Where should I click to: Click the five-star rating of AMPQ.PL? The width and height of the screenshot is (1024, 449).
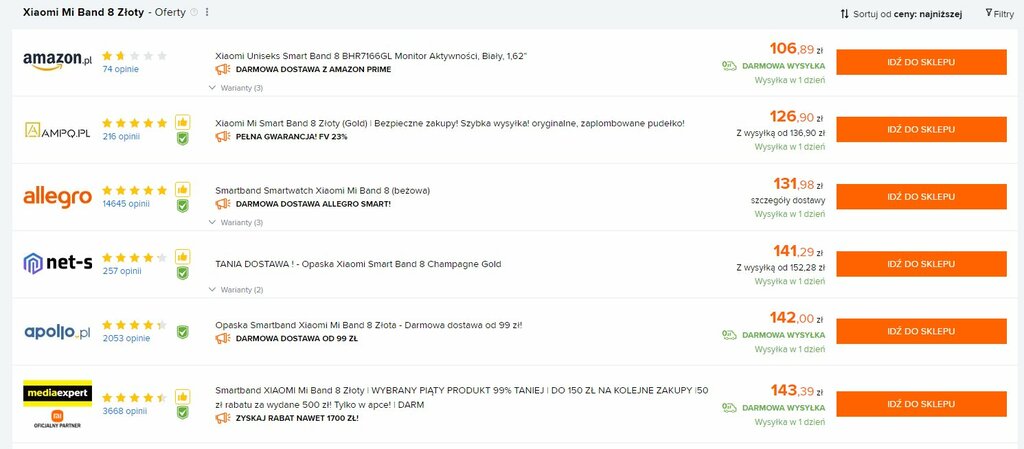point(135,123)
